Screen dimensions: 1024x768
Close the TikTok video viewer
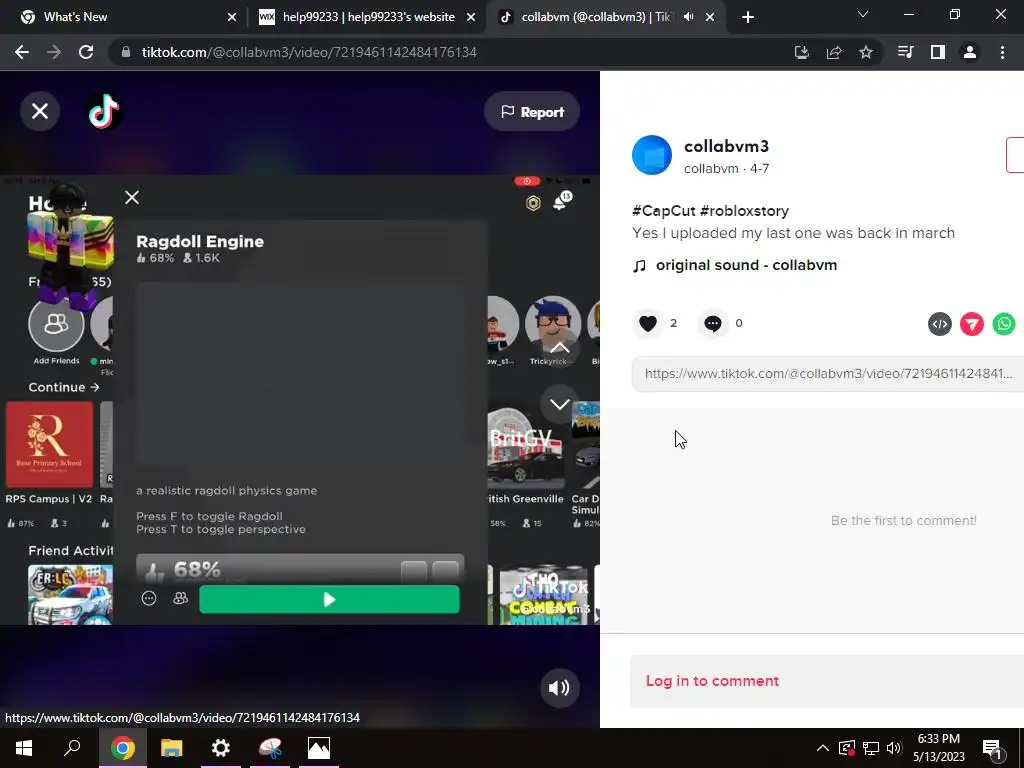point(40,111)
